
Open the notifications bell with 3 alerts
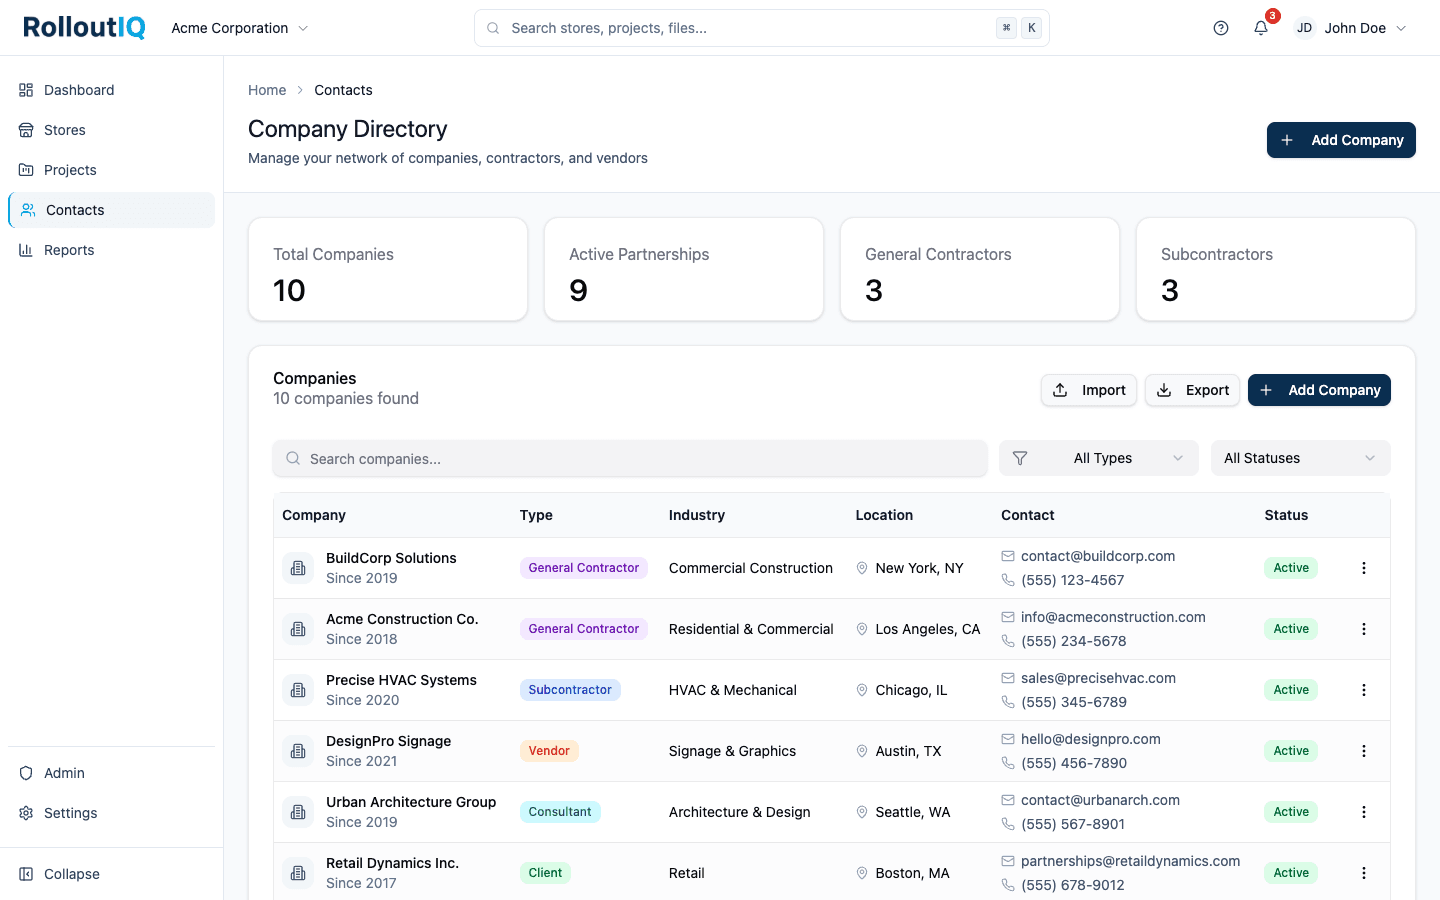1260,28
